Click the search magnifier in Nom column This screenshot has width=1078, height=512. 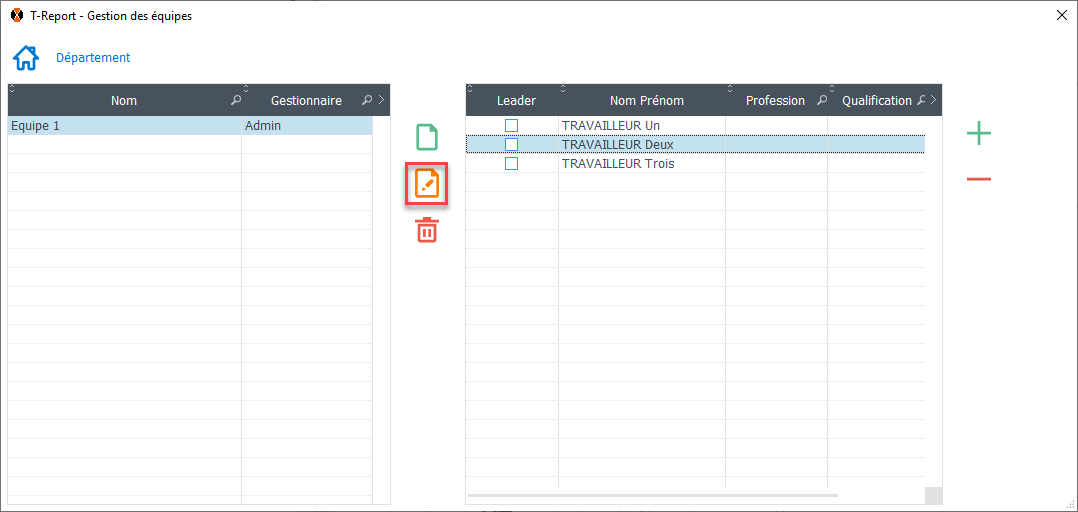(x=236, y=101)
